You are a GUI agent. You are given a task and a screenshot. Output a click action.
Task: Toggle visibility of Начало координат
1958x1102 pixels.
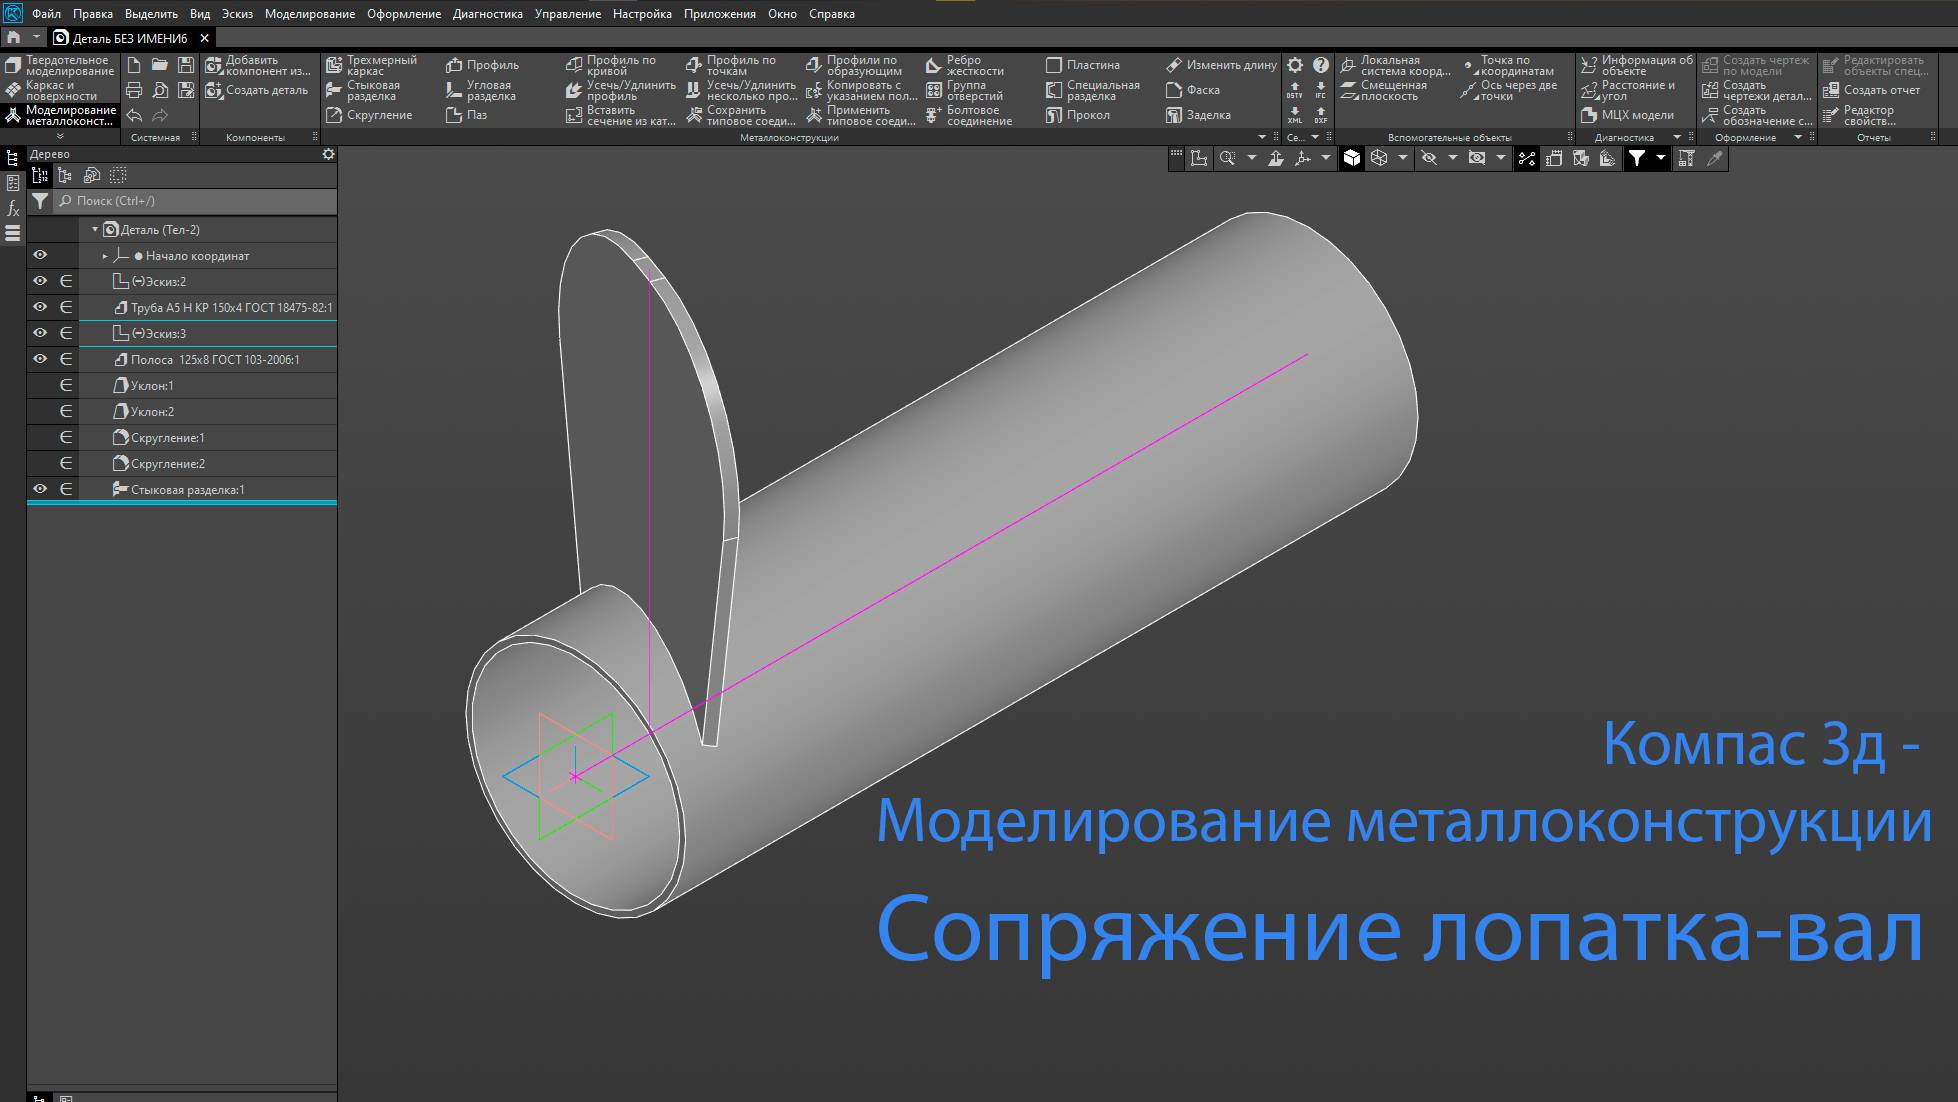(x=40, y=255)
